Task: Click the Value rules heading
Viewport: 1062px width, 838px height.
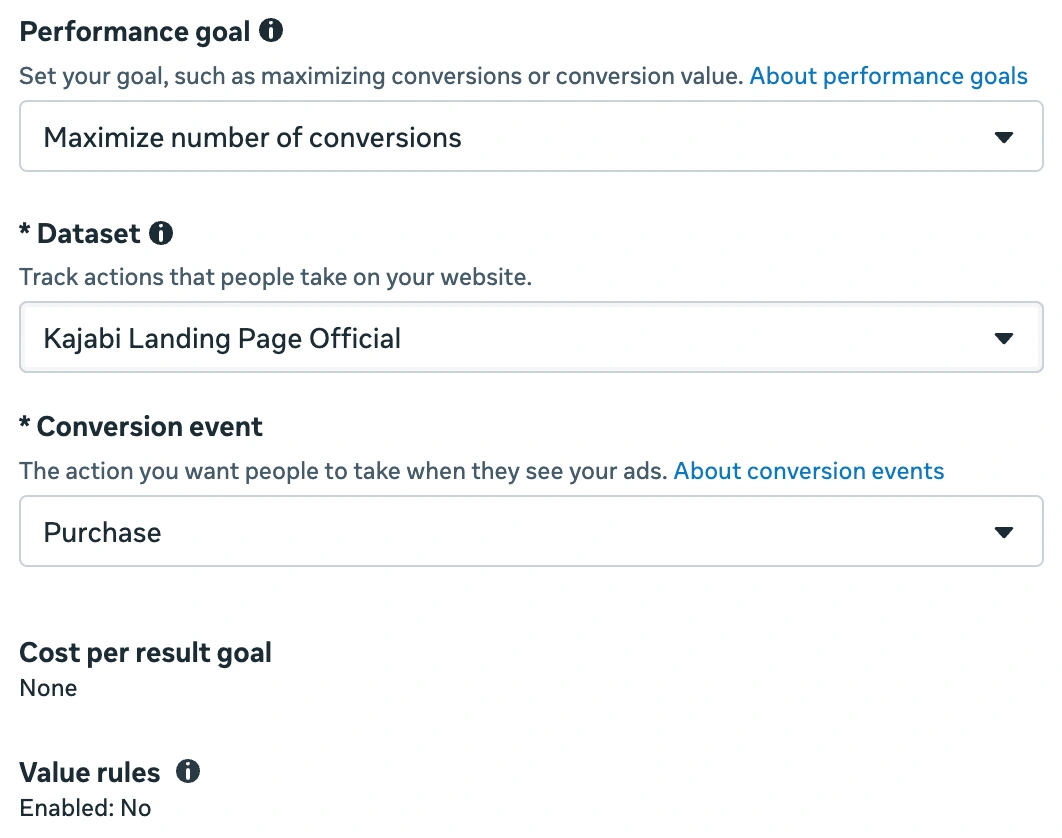Action: 90,772
